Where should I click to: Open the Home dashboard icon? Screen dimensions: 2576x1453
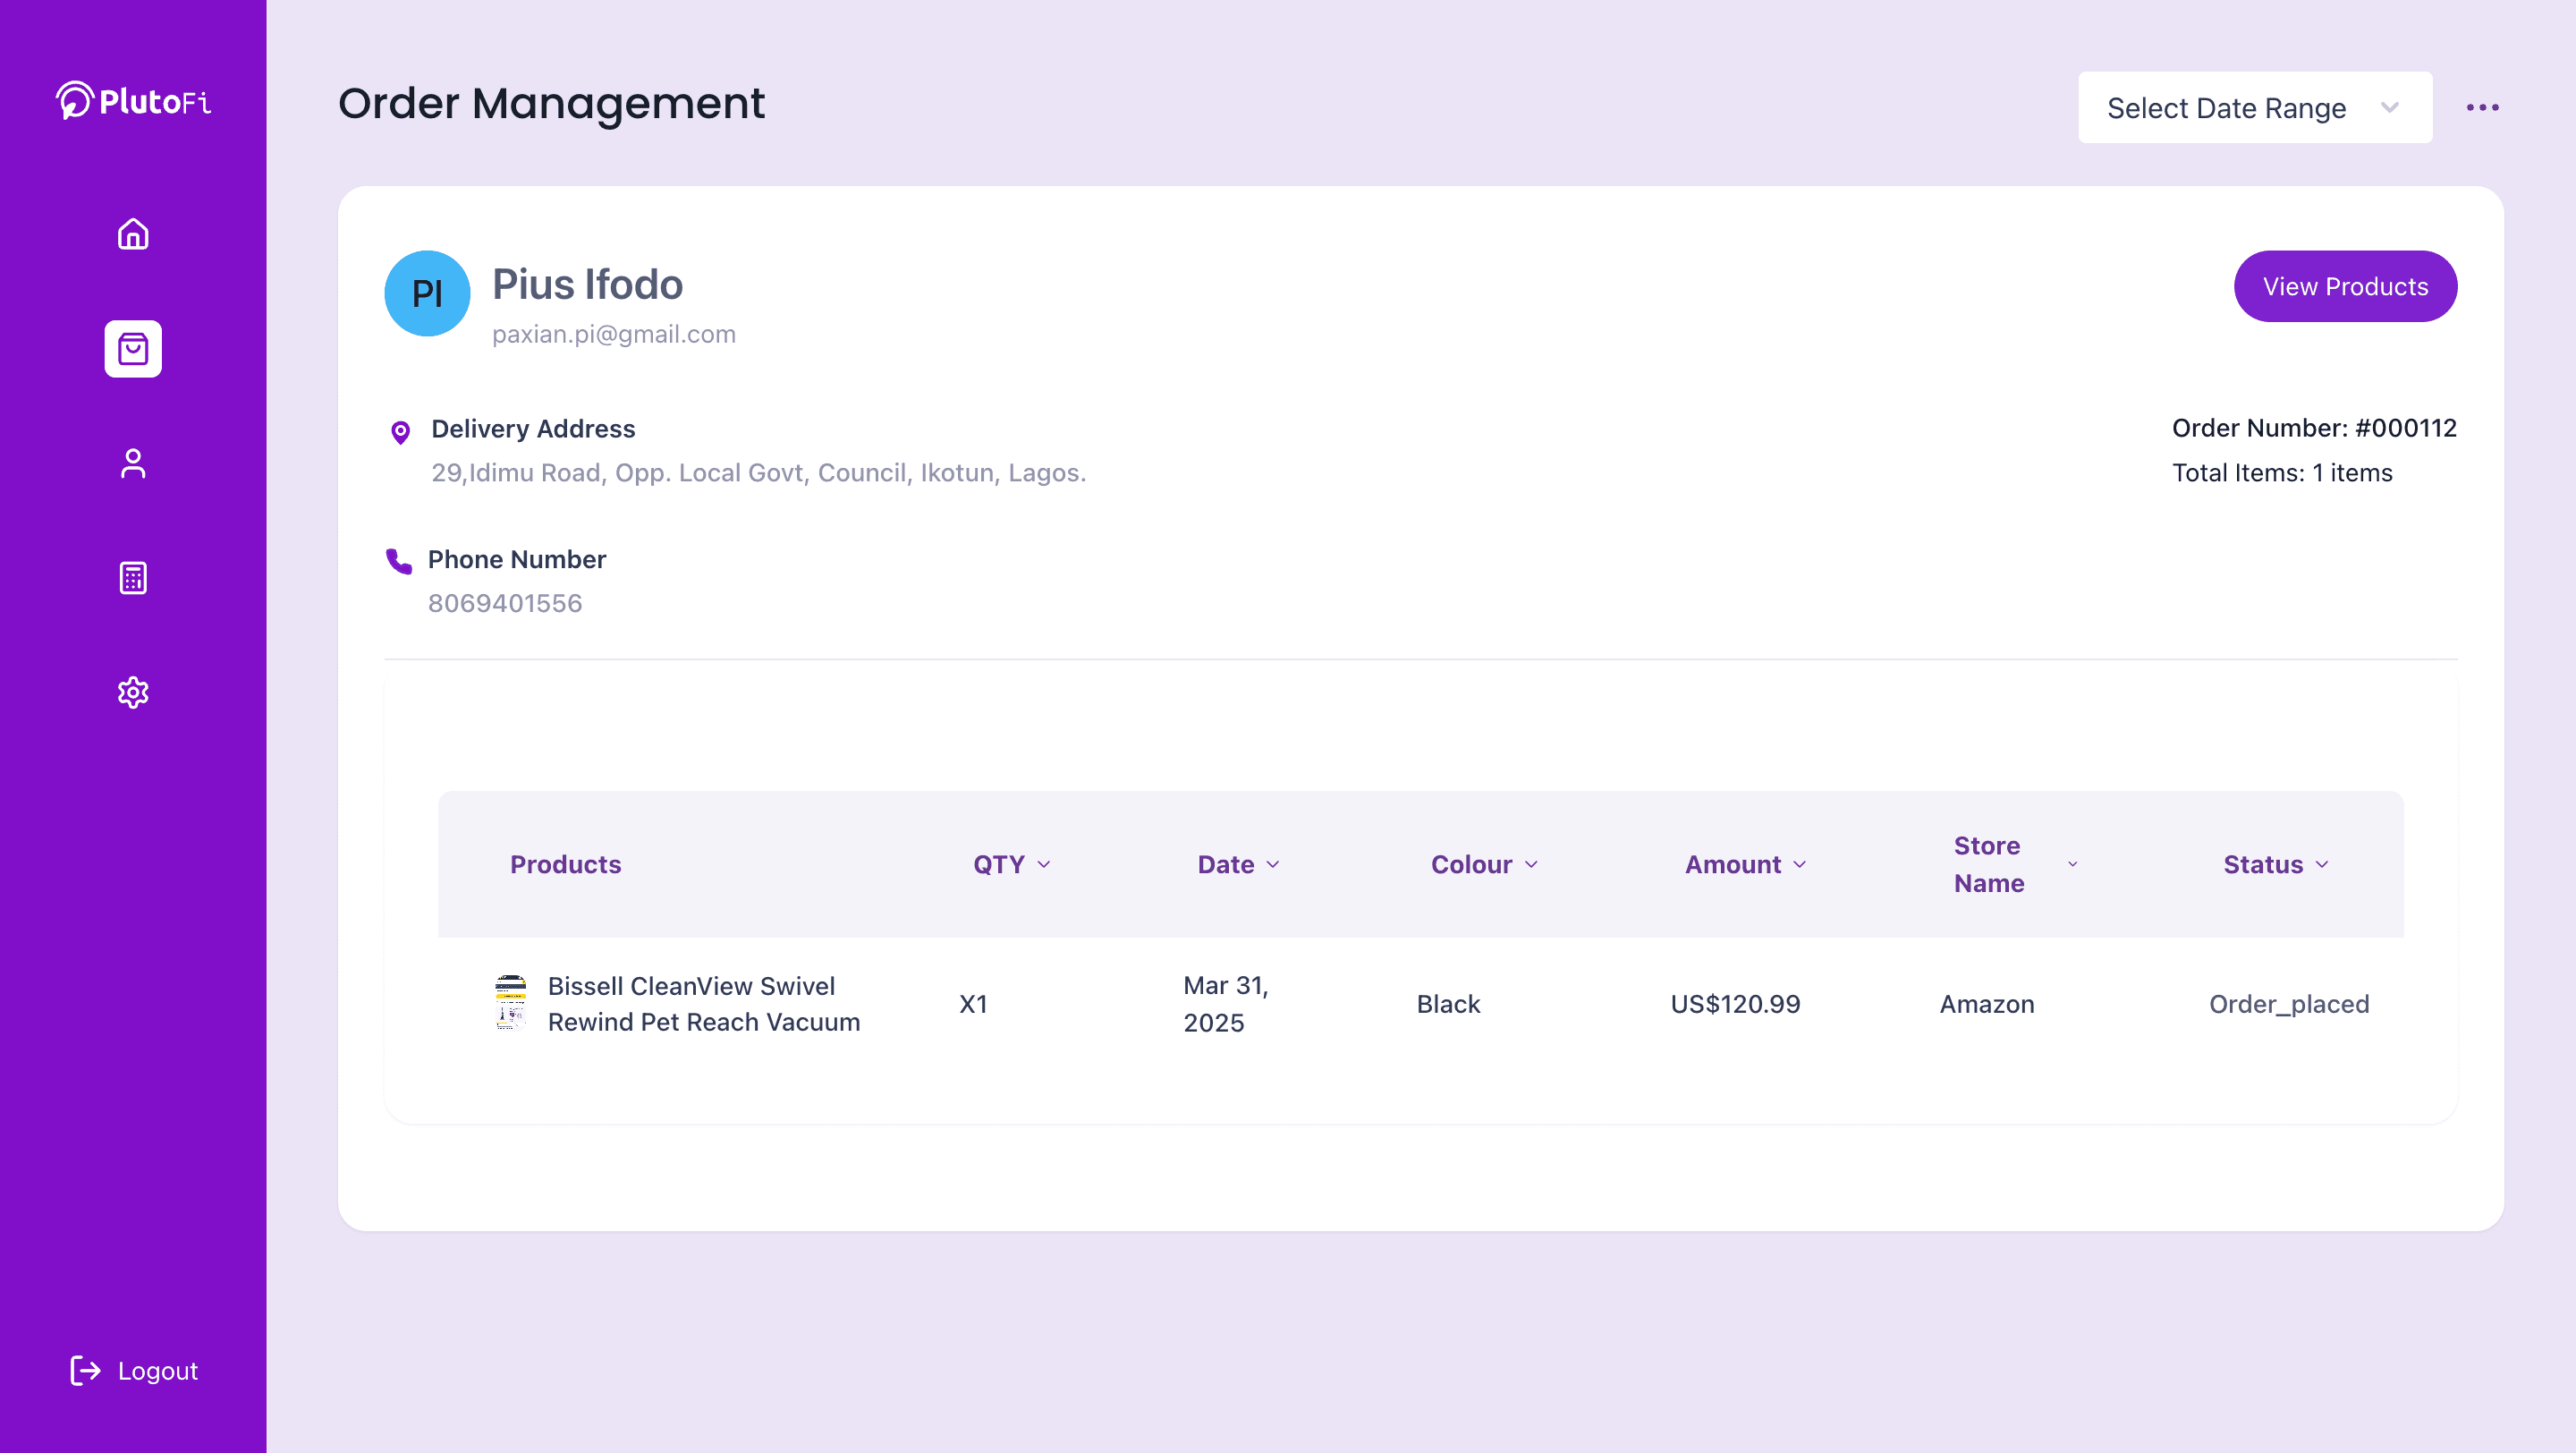133,234
